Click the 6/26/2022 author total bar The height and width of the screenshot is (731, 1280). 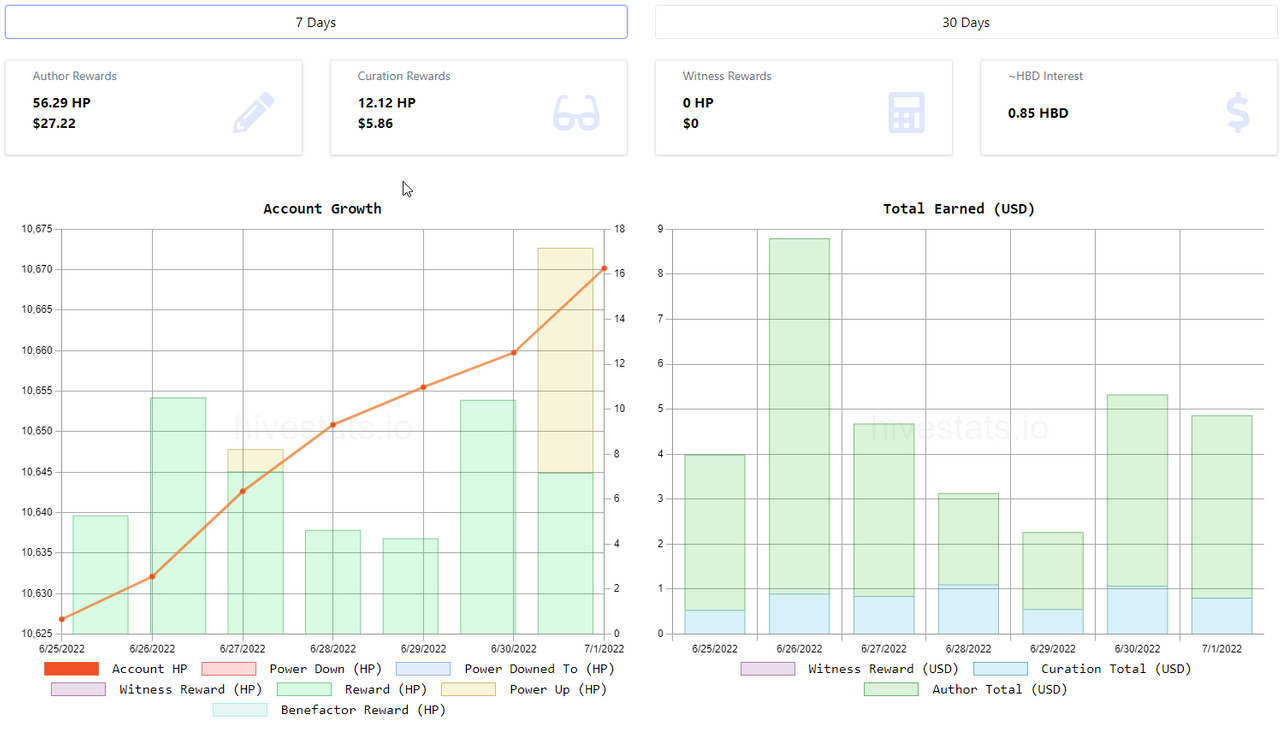click(x=799, y=416)
